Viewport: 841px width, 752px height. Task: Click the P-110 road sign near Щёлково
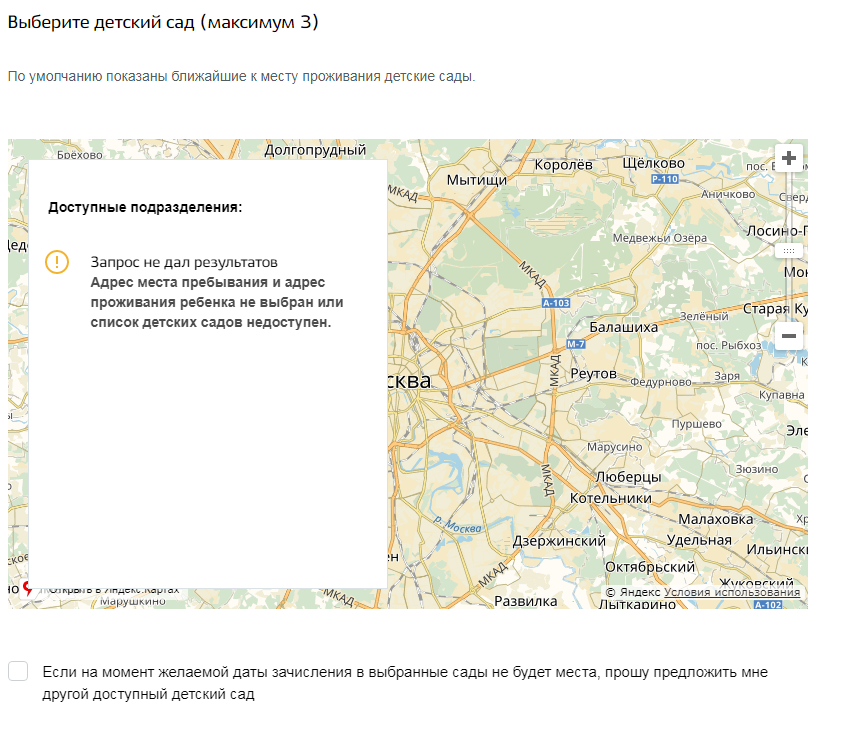tap(664, 179)
